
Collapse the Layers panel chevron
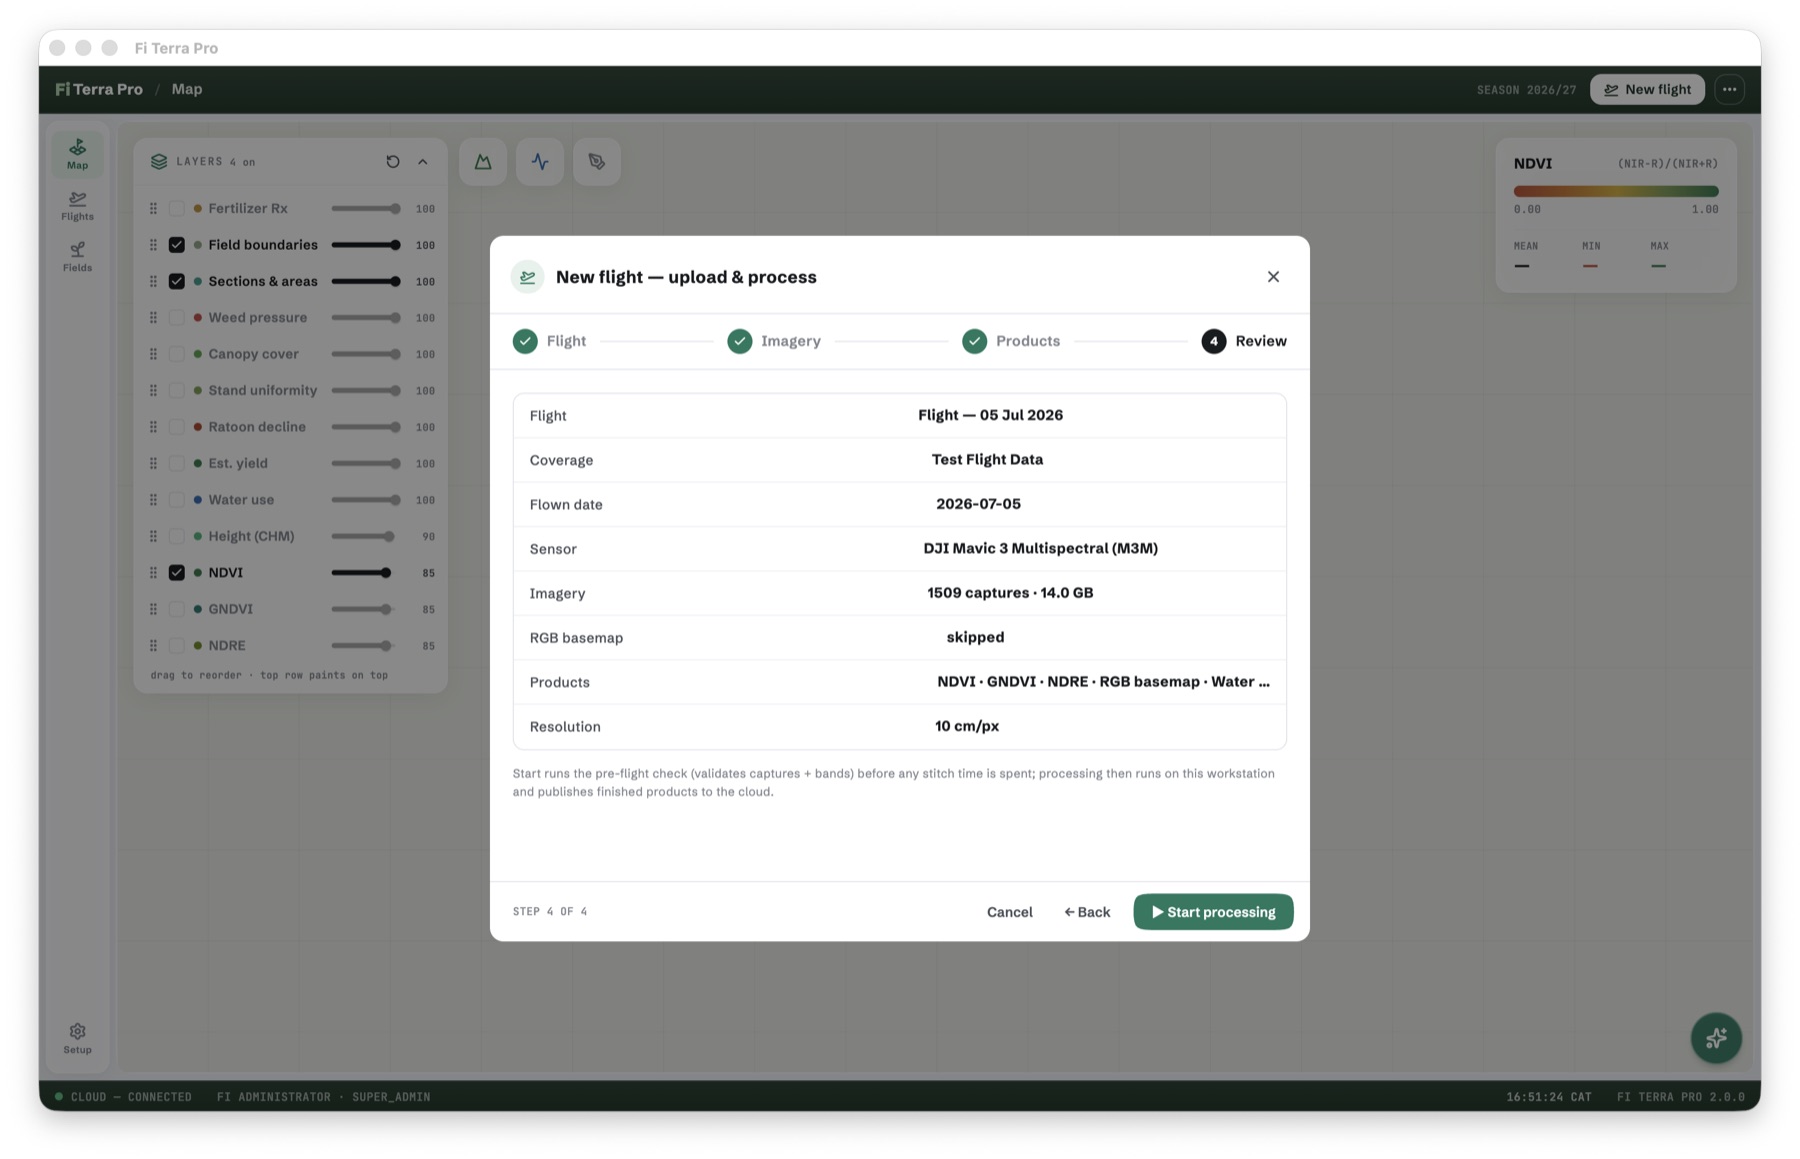coord(423,162)
